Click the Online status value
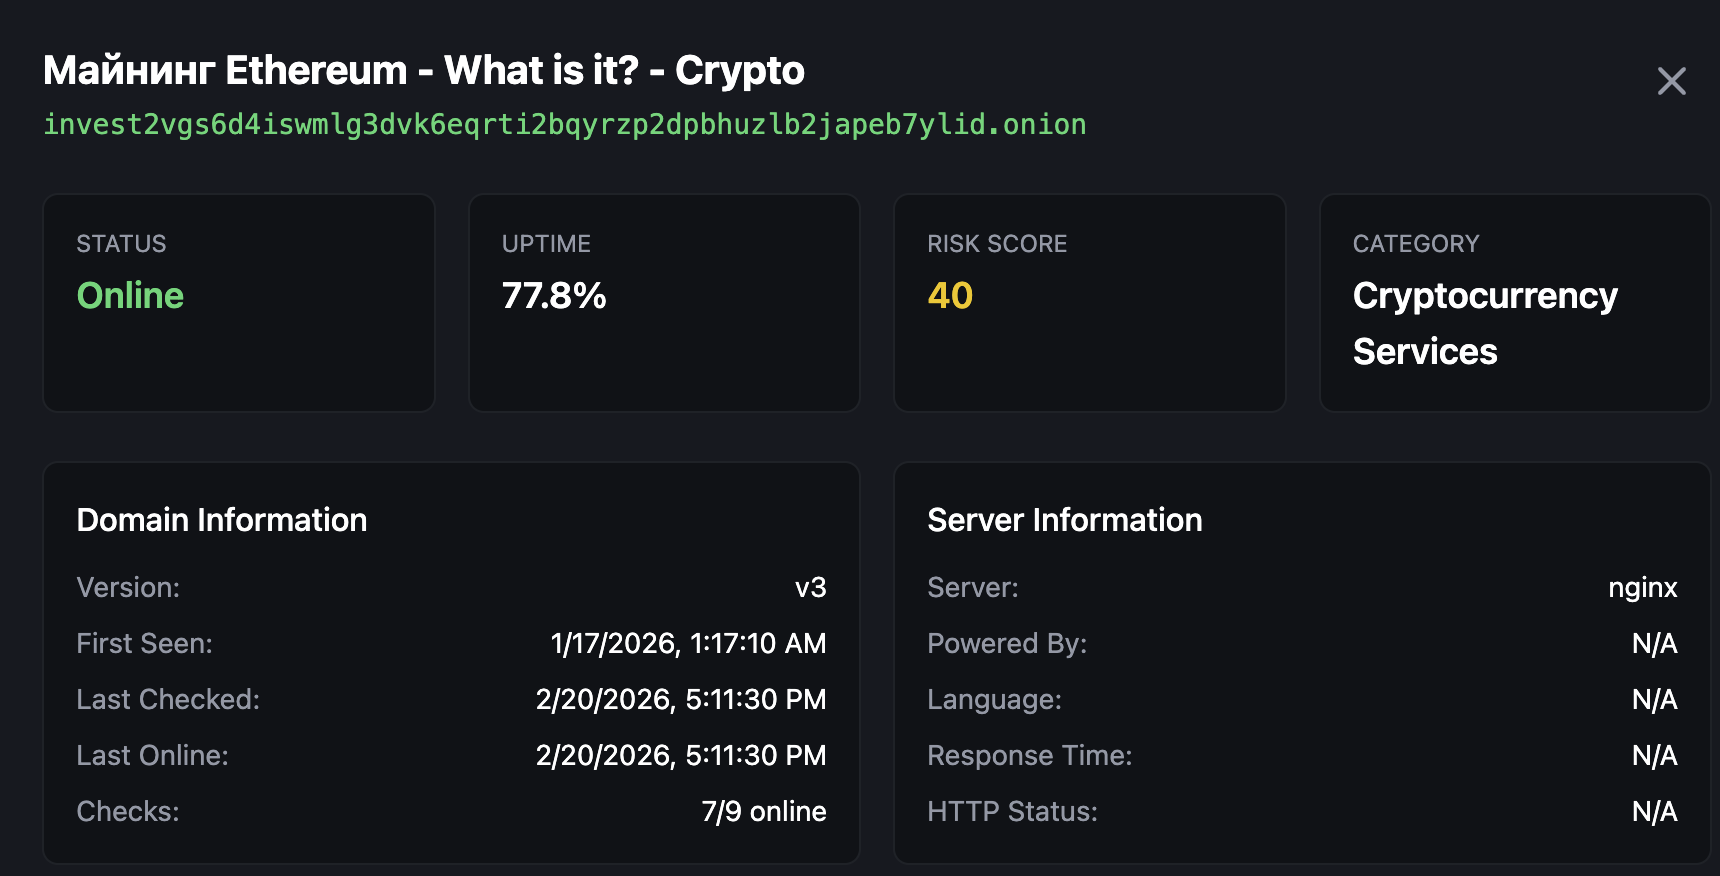The width and height of the screenshot is (1720, 876). coord(130,296)
